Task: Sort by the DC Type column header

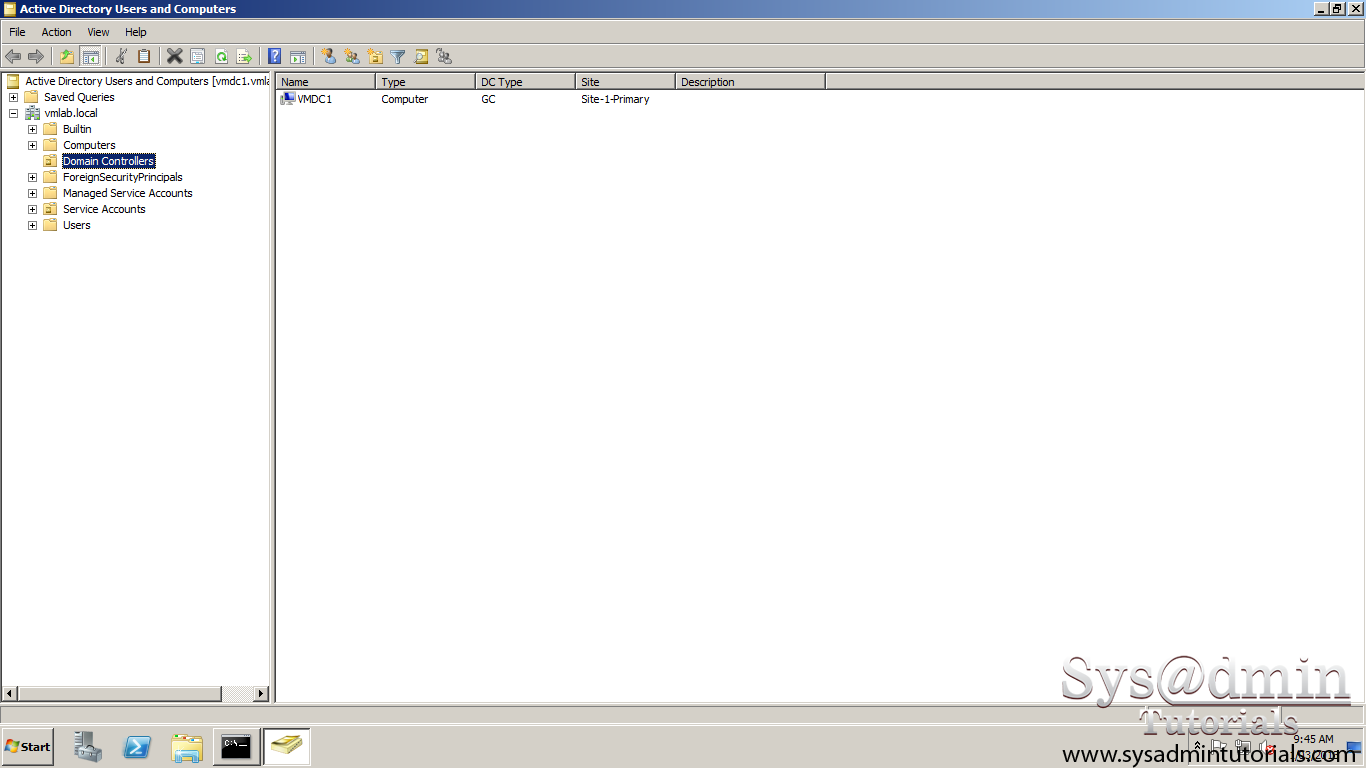Action: point(526,82)
